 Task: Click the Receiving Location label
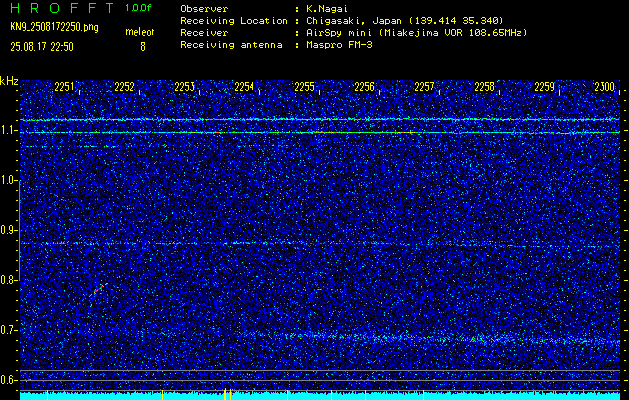[234, 20]
